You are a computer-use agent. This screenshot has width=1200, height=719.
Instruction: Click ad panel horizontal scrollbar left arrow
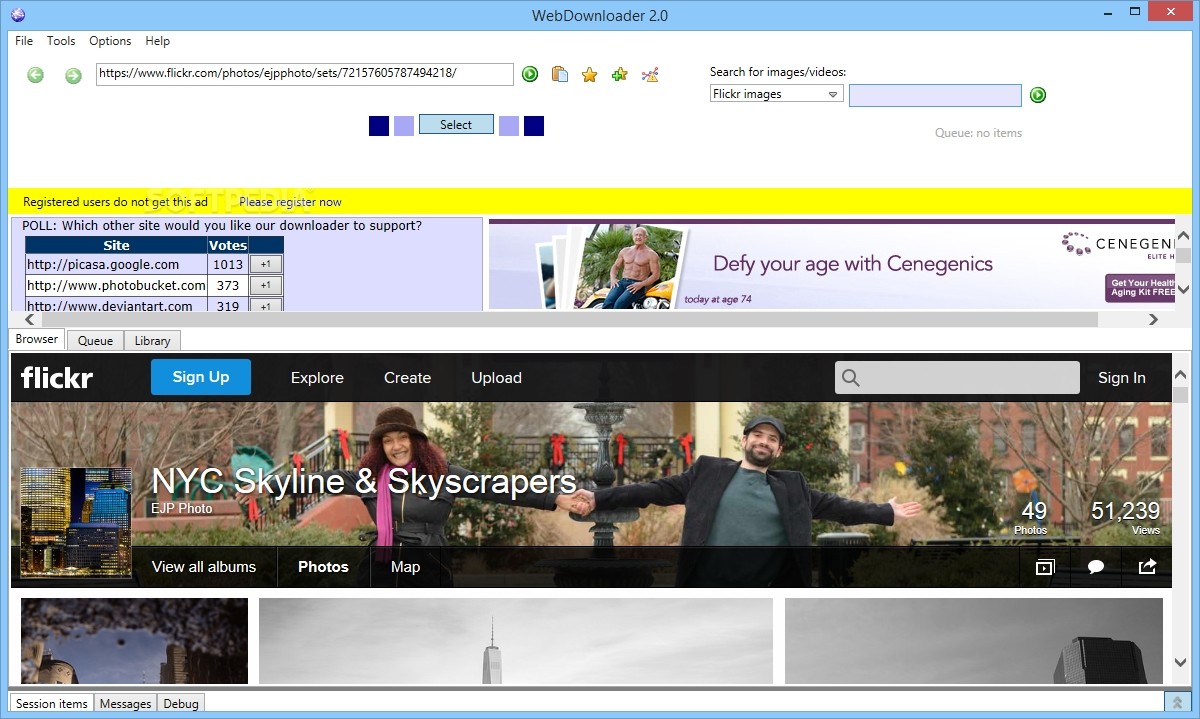point(28,320)
